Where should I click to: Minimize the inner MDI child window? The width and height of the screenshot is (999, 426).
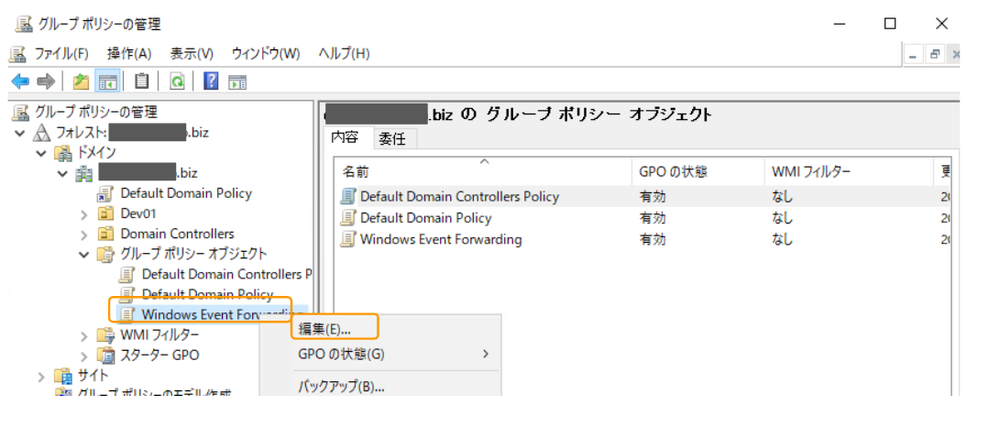(x=913, y=55)
